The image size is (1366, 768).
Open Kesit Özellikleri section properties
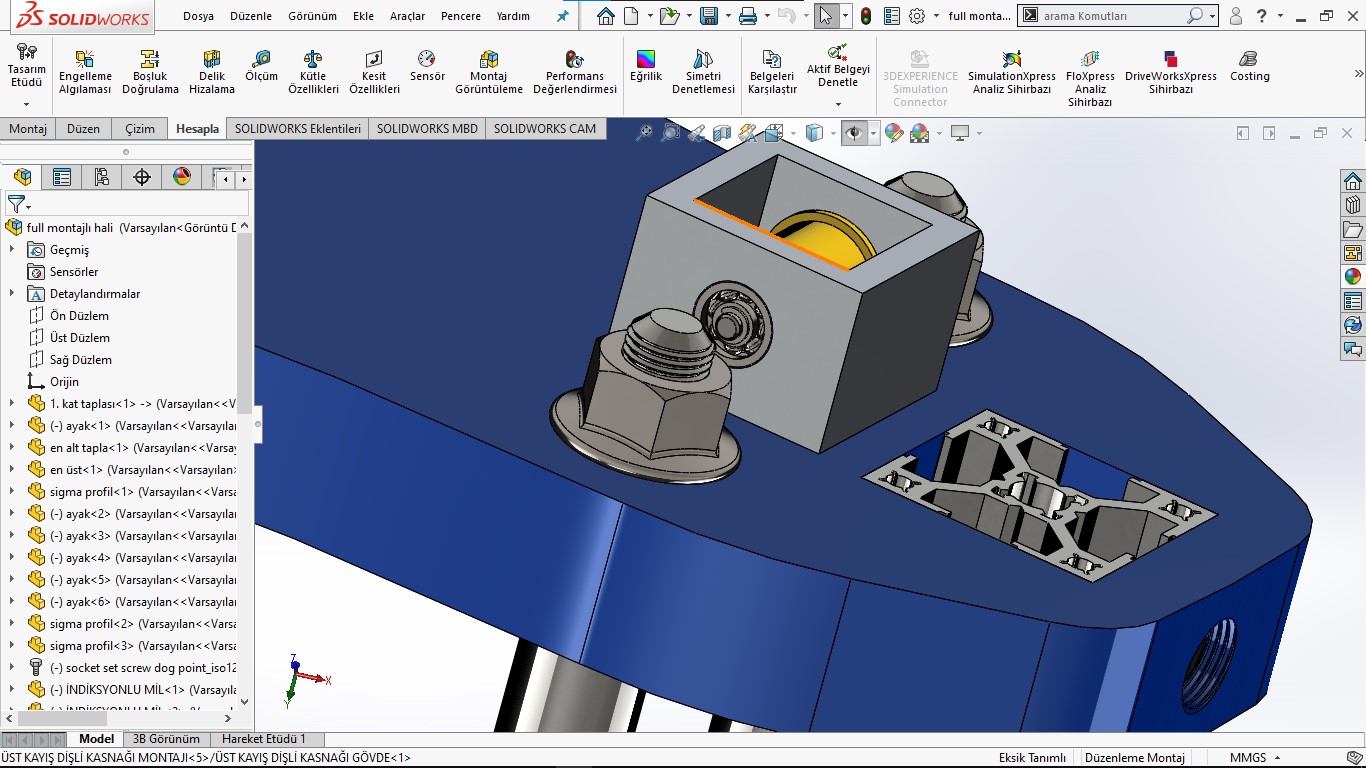pos(374,72)
